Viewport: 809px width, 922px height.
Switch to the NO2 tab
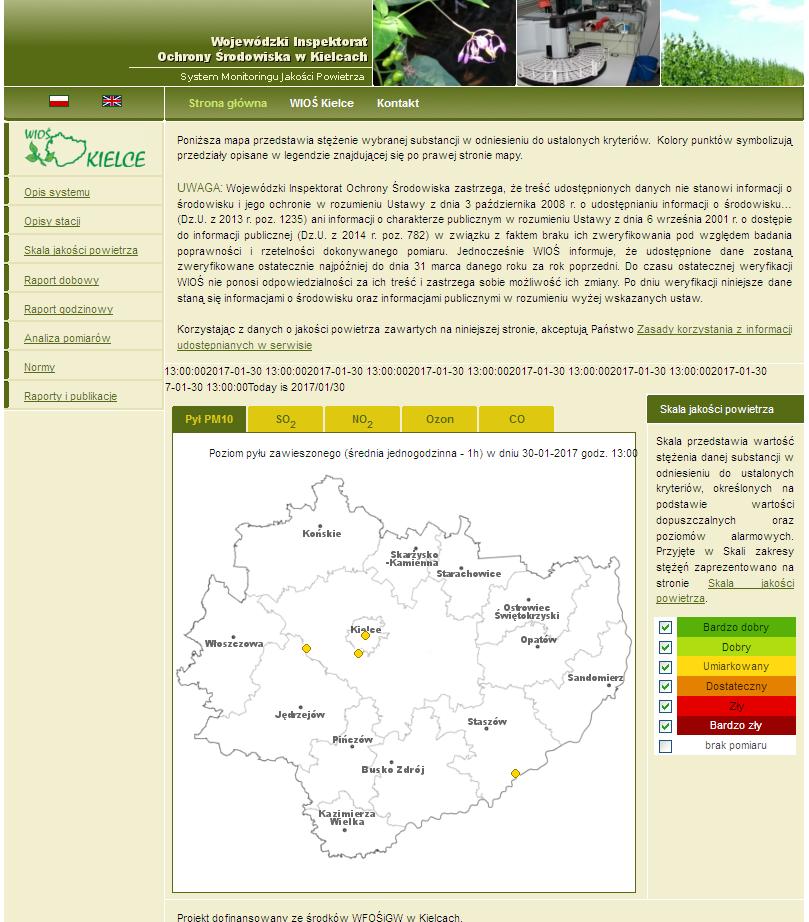362,419
